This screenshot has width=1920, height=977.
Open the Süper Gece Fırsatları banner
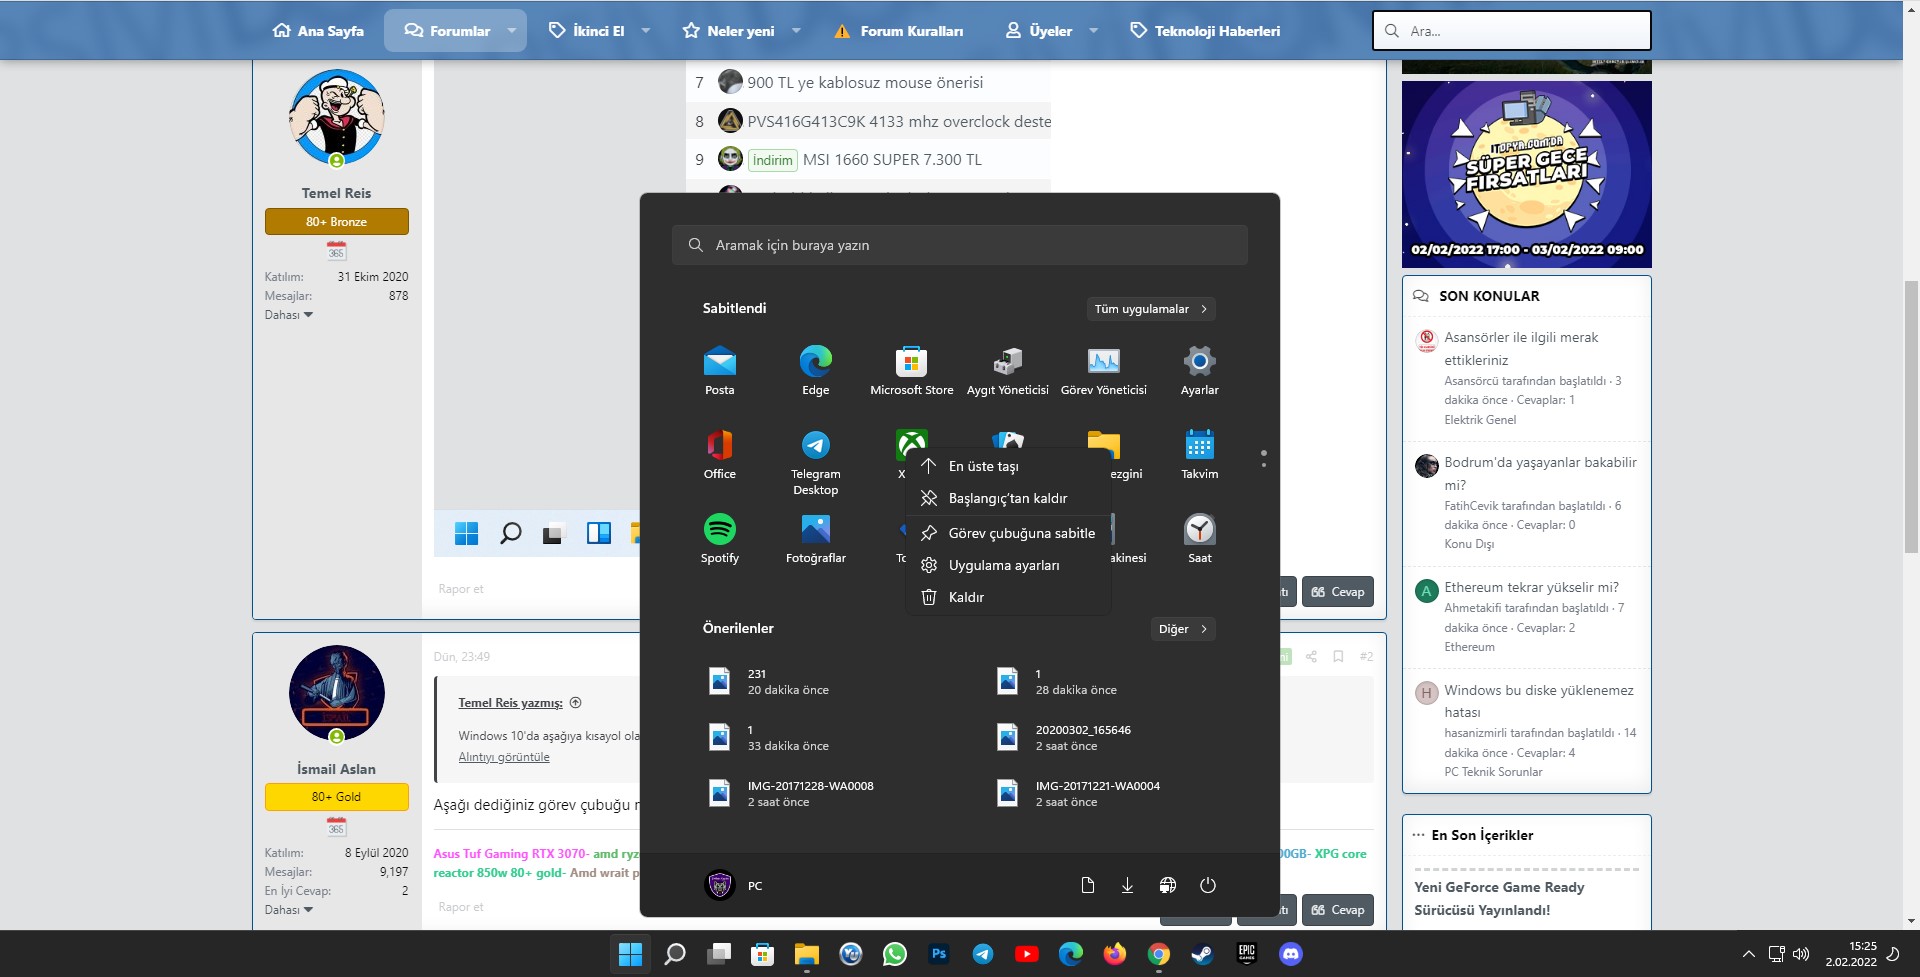1526,174
